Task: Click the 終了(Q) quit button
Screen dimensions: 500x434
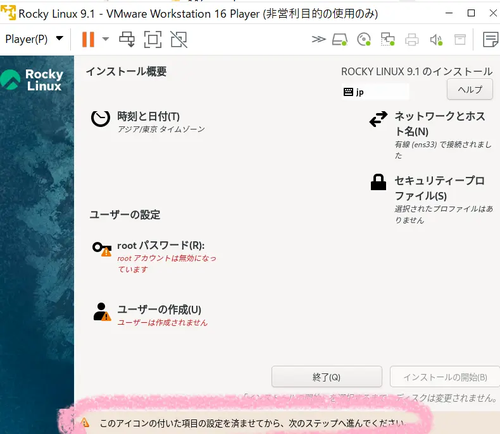Action: point(327,377)
